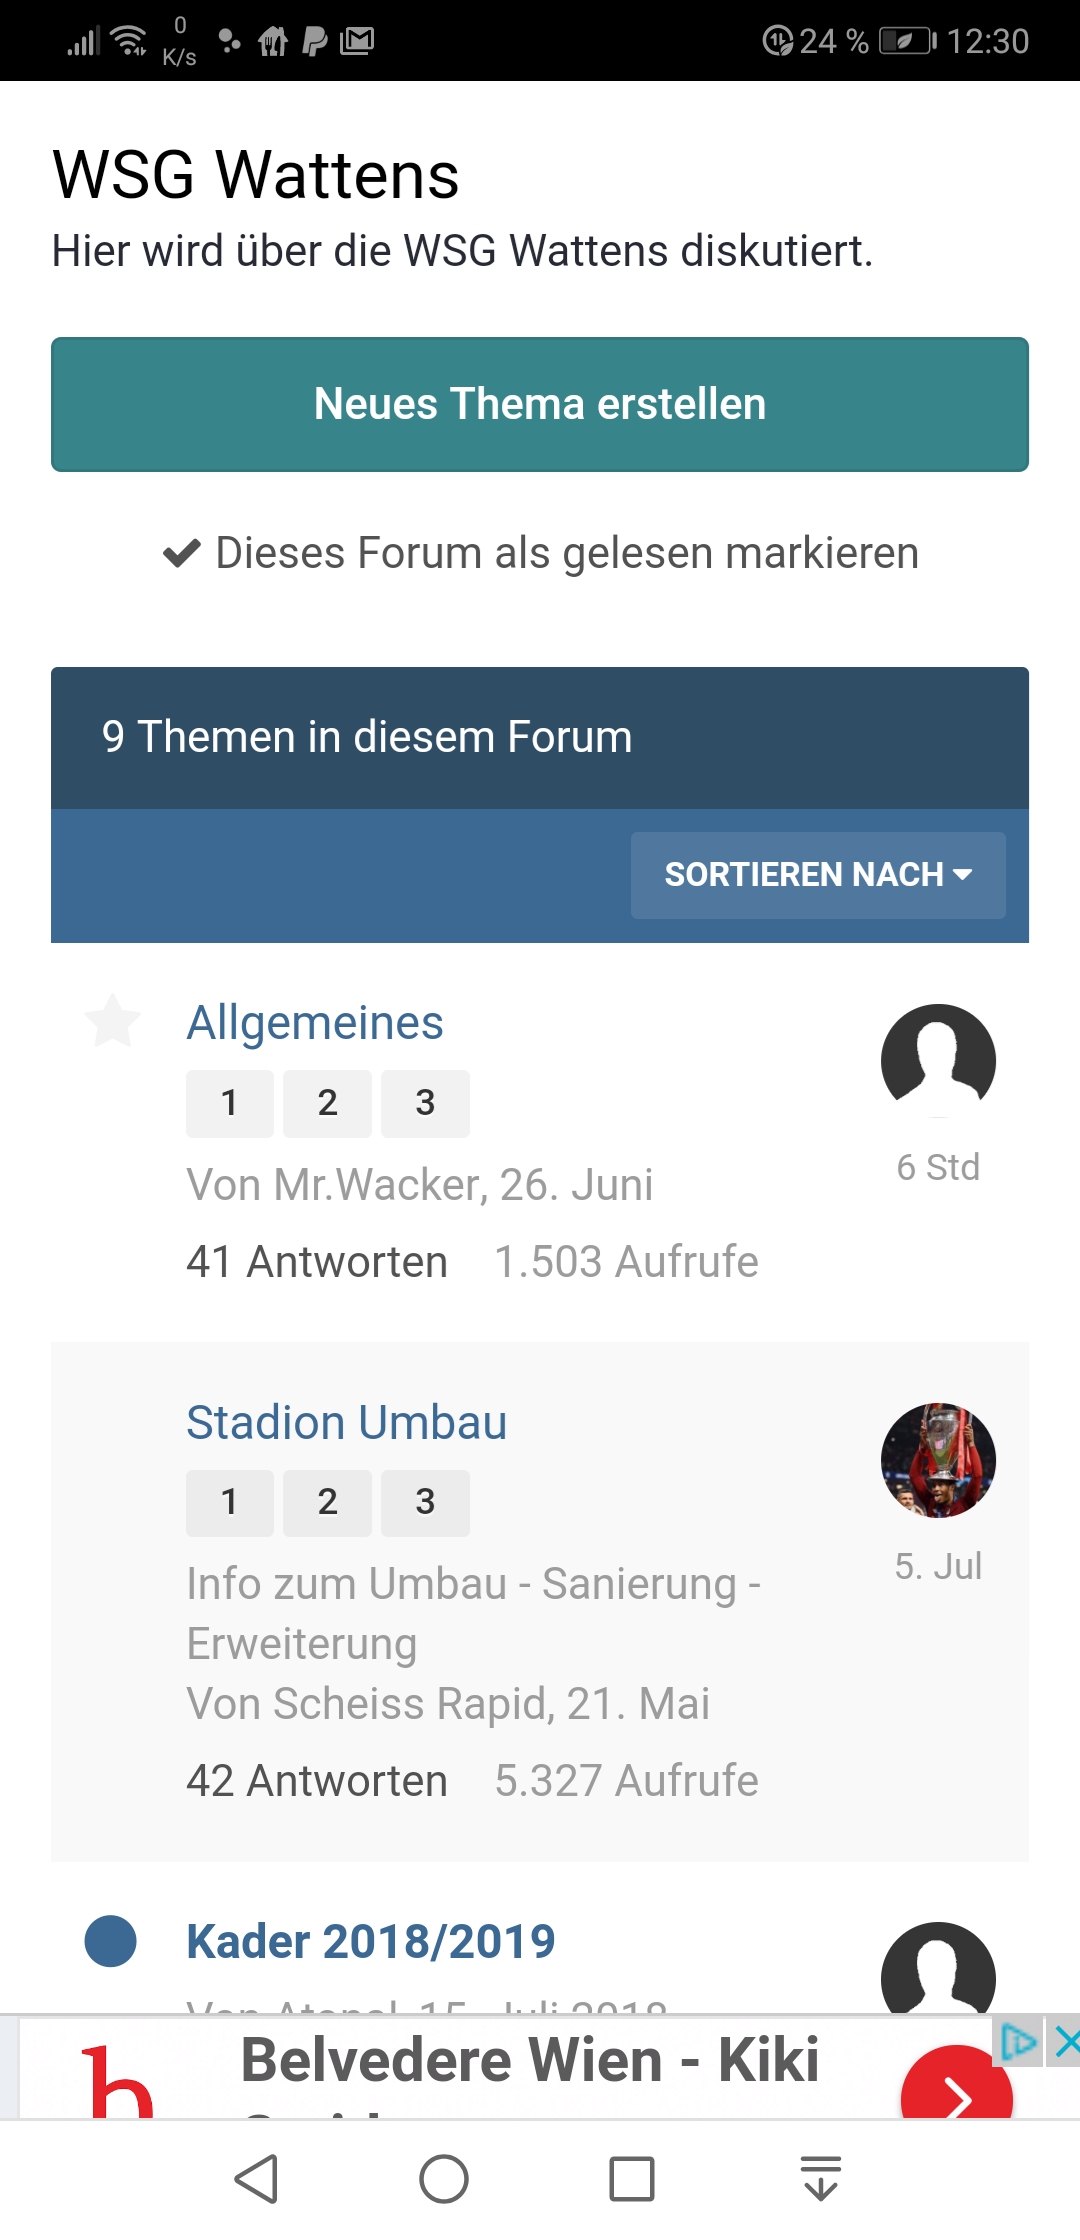Tap the hide navigation bar arrow icon
Image resolution: width=1080 pixels, height=2240 pixels.
tap(820, 2179)
